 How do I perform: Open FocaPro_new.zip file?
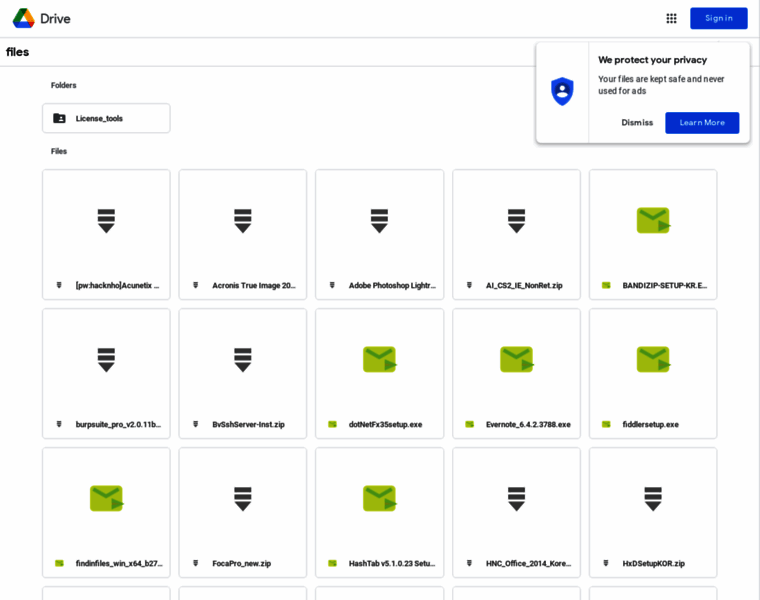pyautogui.click(x=243, y=512)
